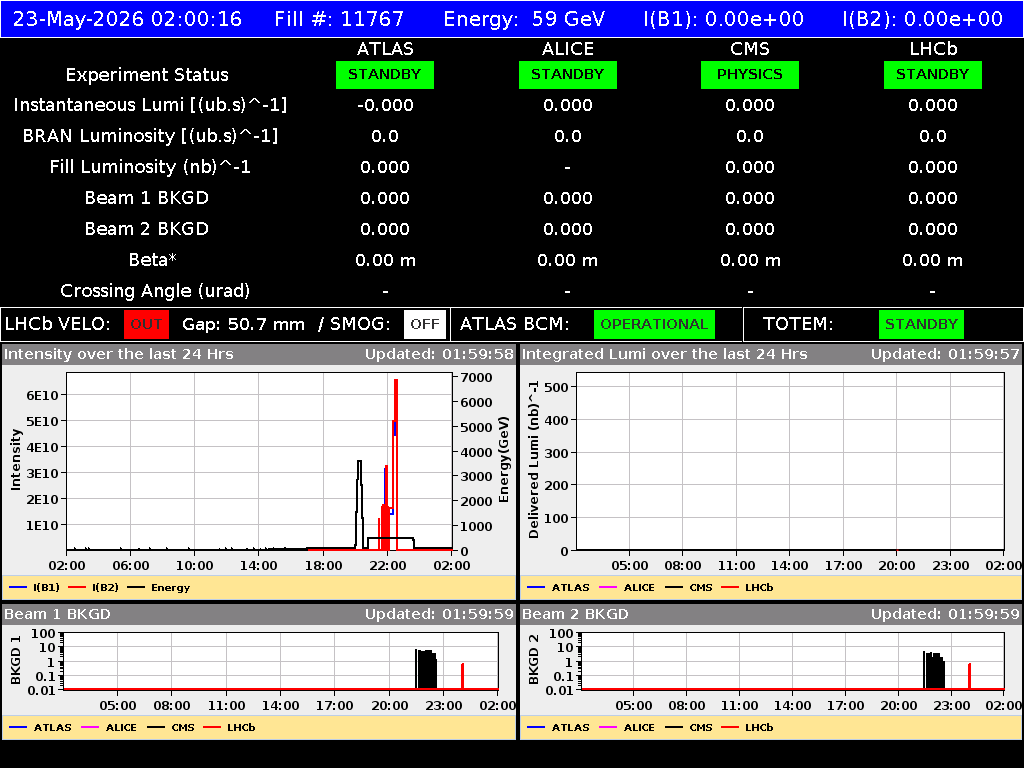Viewport: 1024px width, 768px height.
Task: Select the Fill # 11767 text
Action: click(x=339, y=18)
